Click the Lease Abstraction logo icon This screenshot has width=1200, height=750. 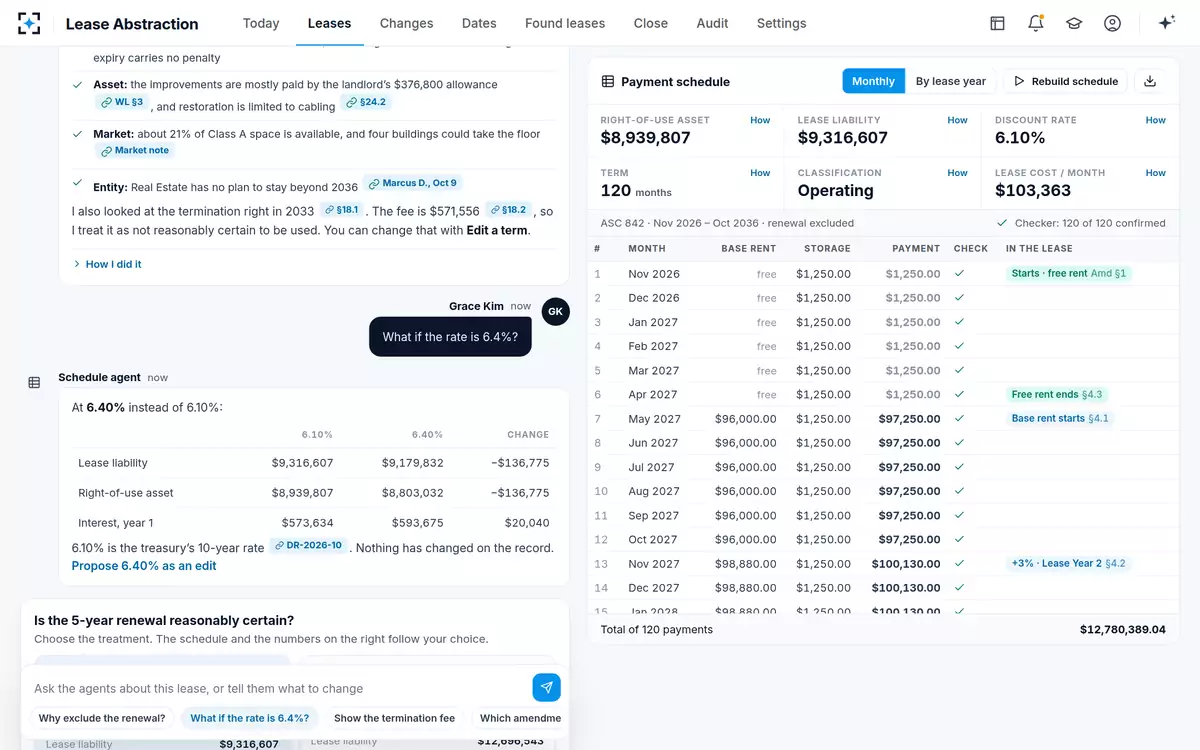[29, 23]
